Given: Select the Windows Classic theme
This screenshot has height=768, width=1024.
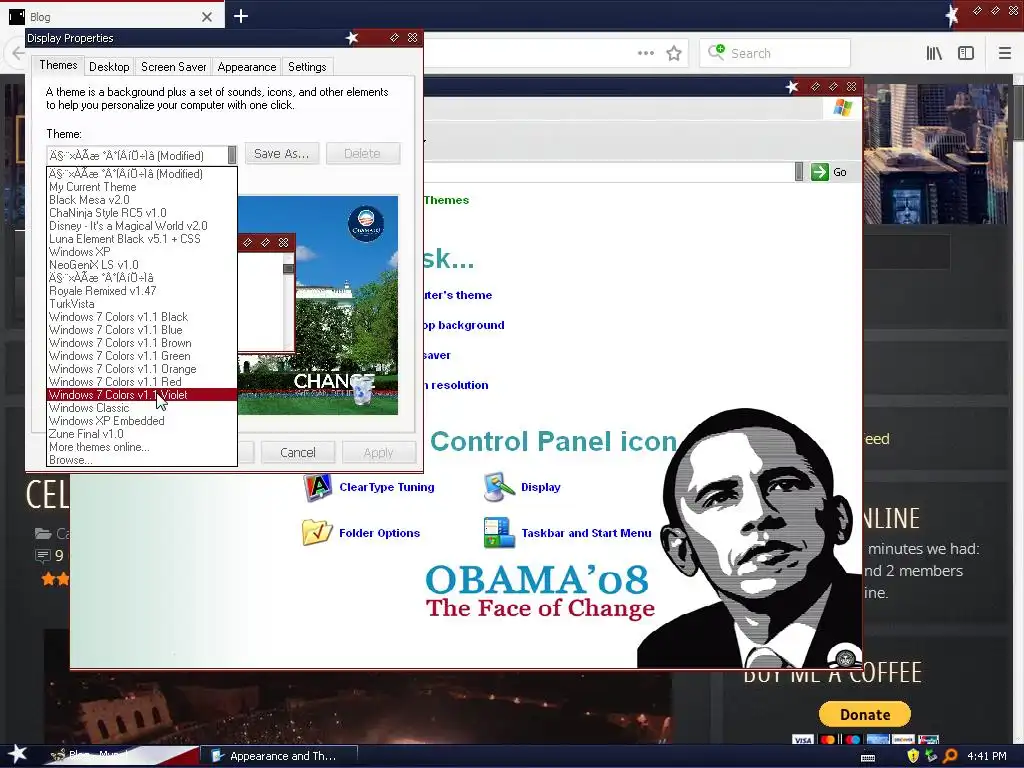Looking at the screenshot, I should click(x=142, y=408).
